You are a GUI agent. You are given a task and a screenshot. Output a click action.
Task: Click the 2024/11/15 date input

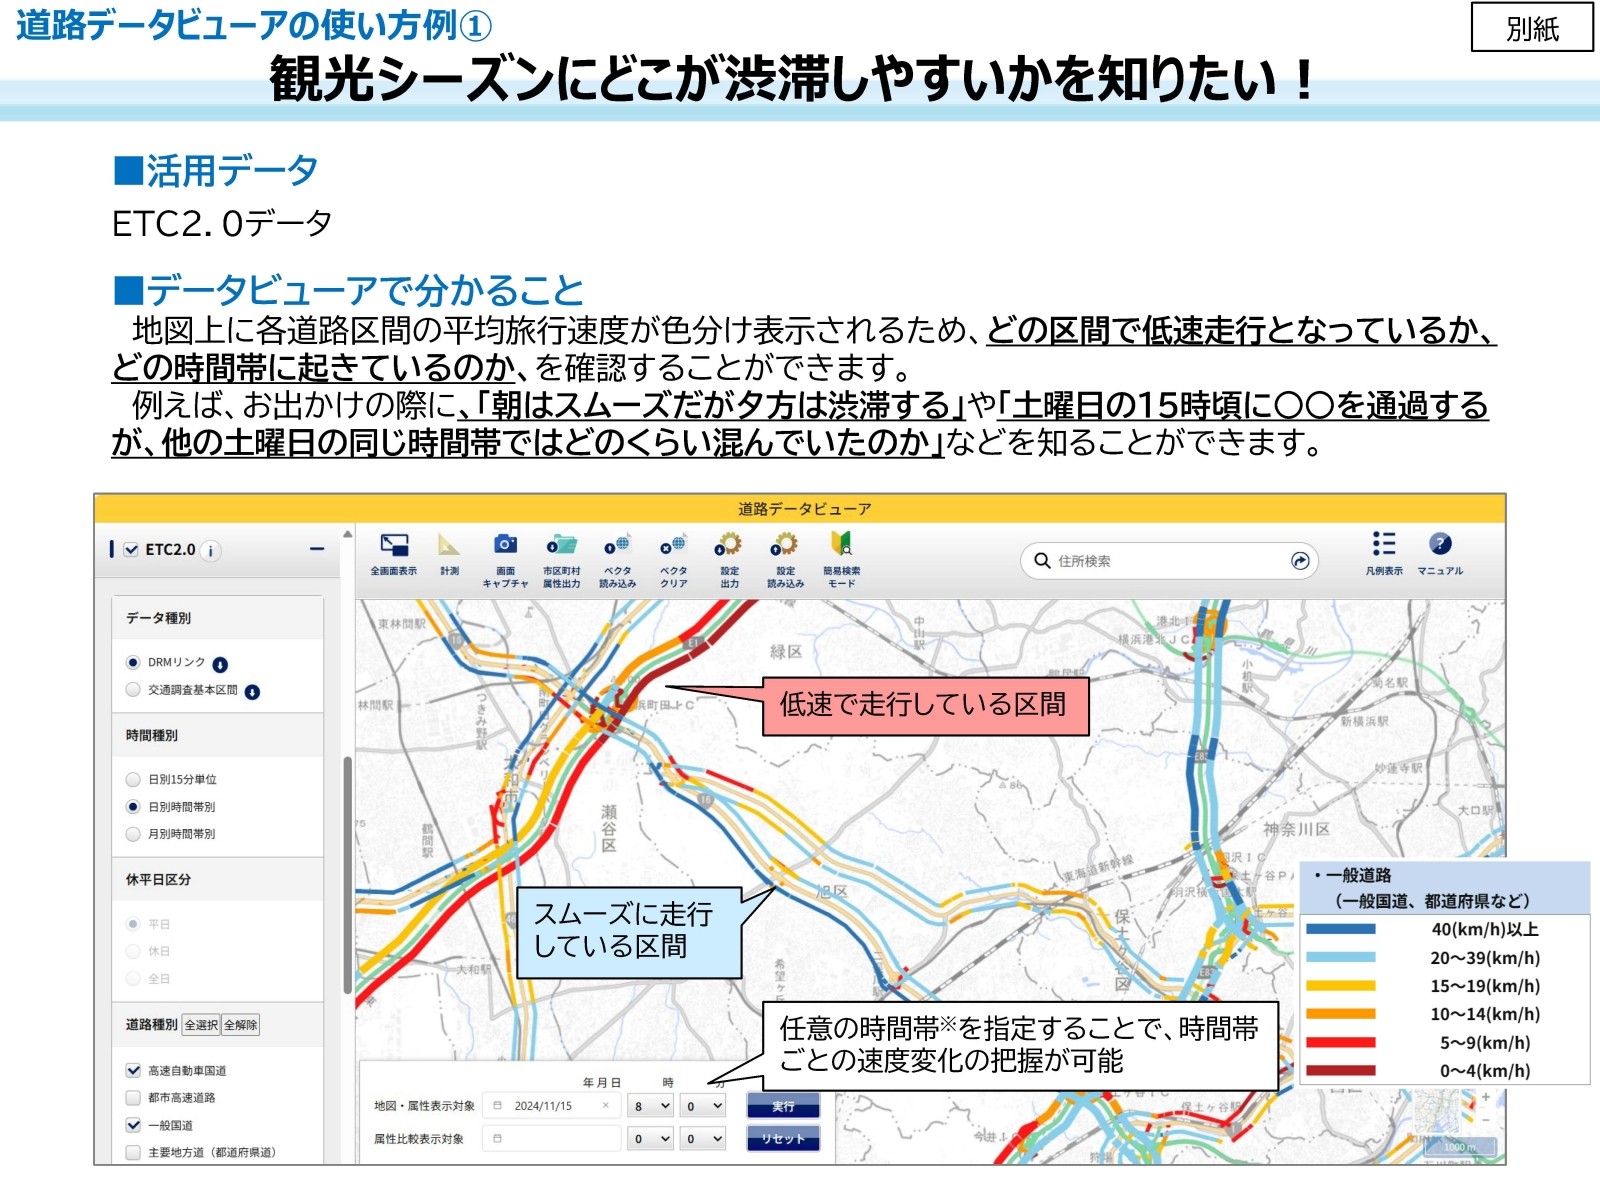(552, 1106)
